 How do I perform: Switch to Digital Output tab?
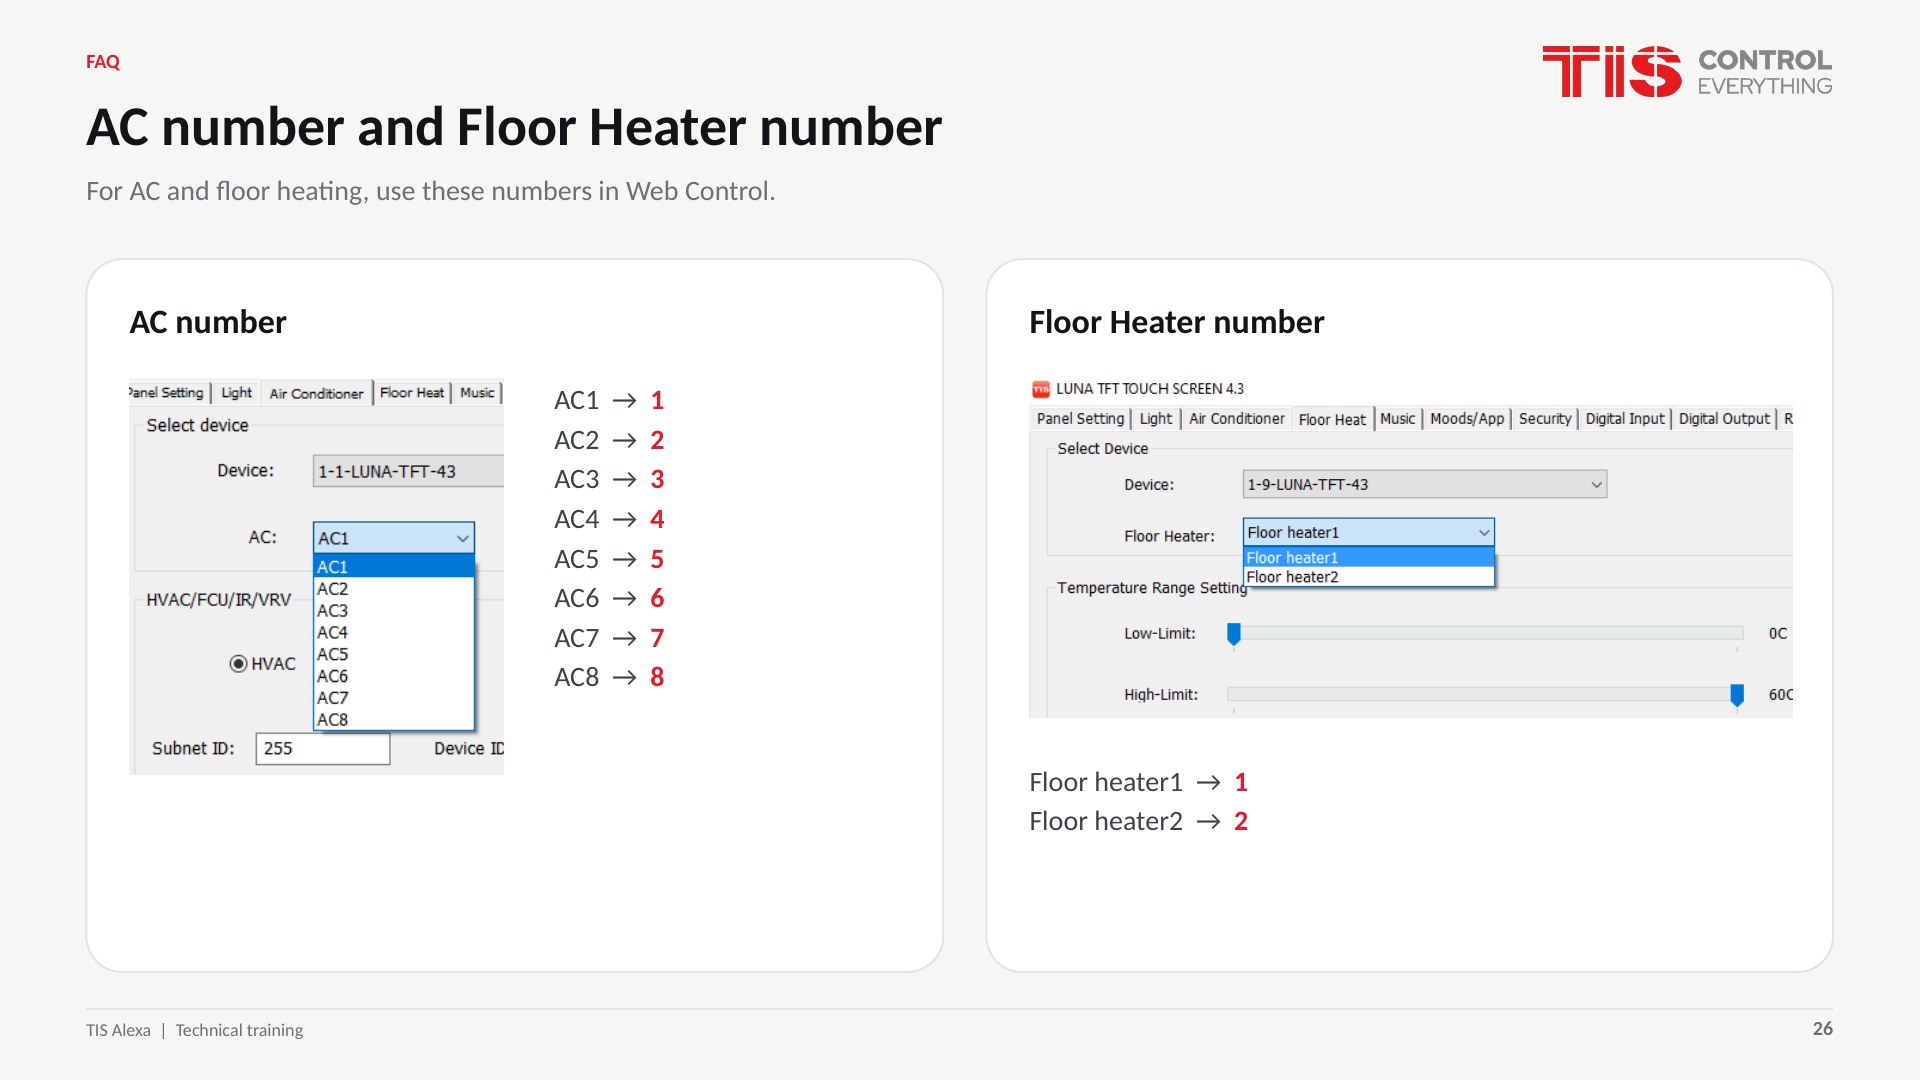[x=1724, y=419]
